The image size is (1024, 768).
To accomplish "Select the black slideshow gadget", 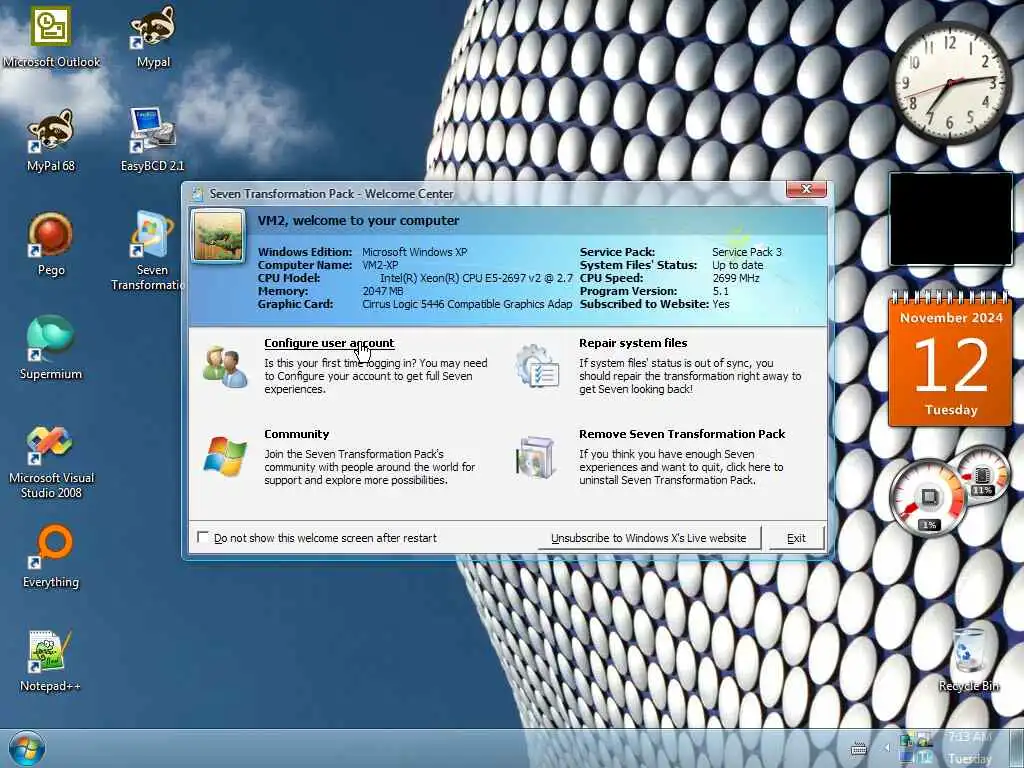I will pyautogui.click(x=951, y=219).
